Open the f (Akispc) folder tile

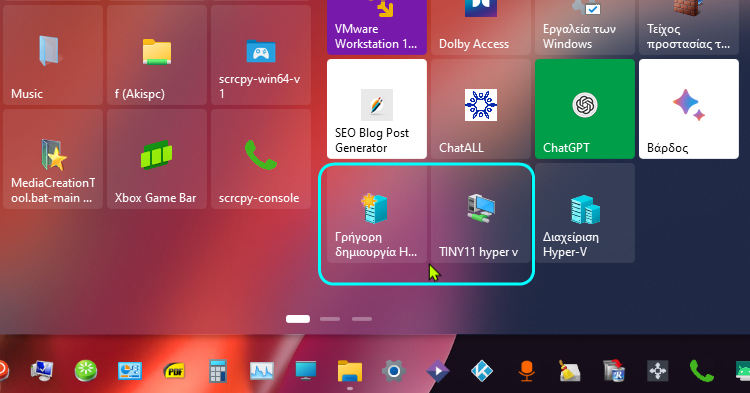click(157, 55)
